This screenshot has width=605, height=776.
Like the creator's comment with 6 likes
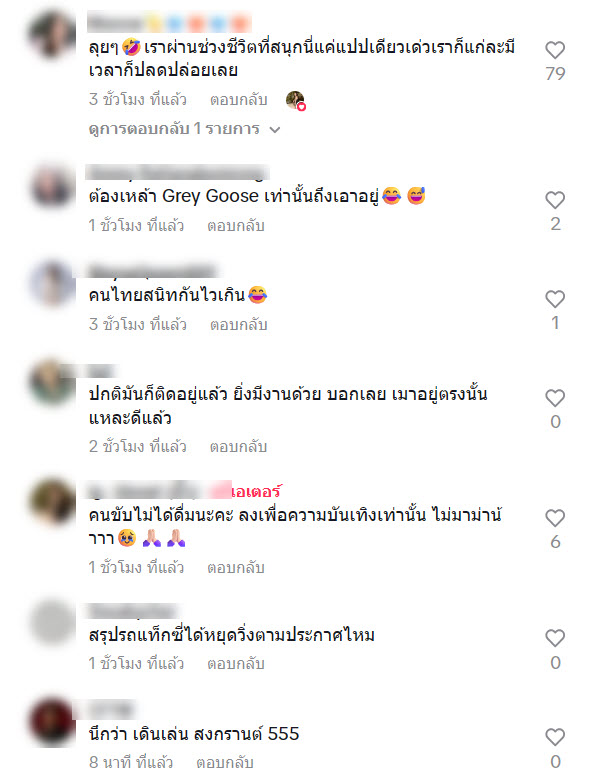coord(555,518)
